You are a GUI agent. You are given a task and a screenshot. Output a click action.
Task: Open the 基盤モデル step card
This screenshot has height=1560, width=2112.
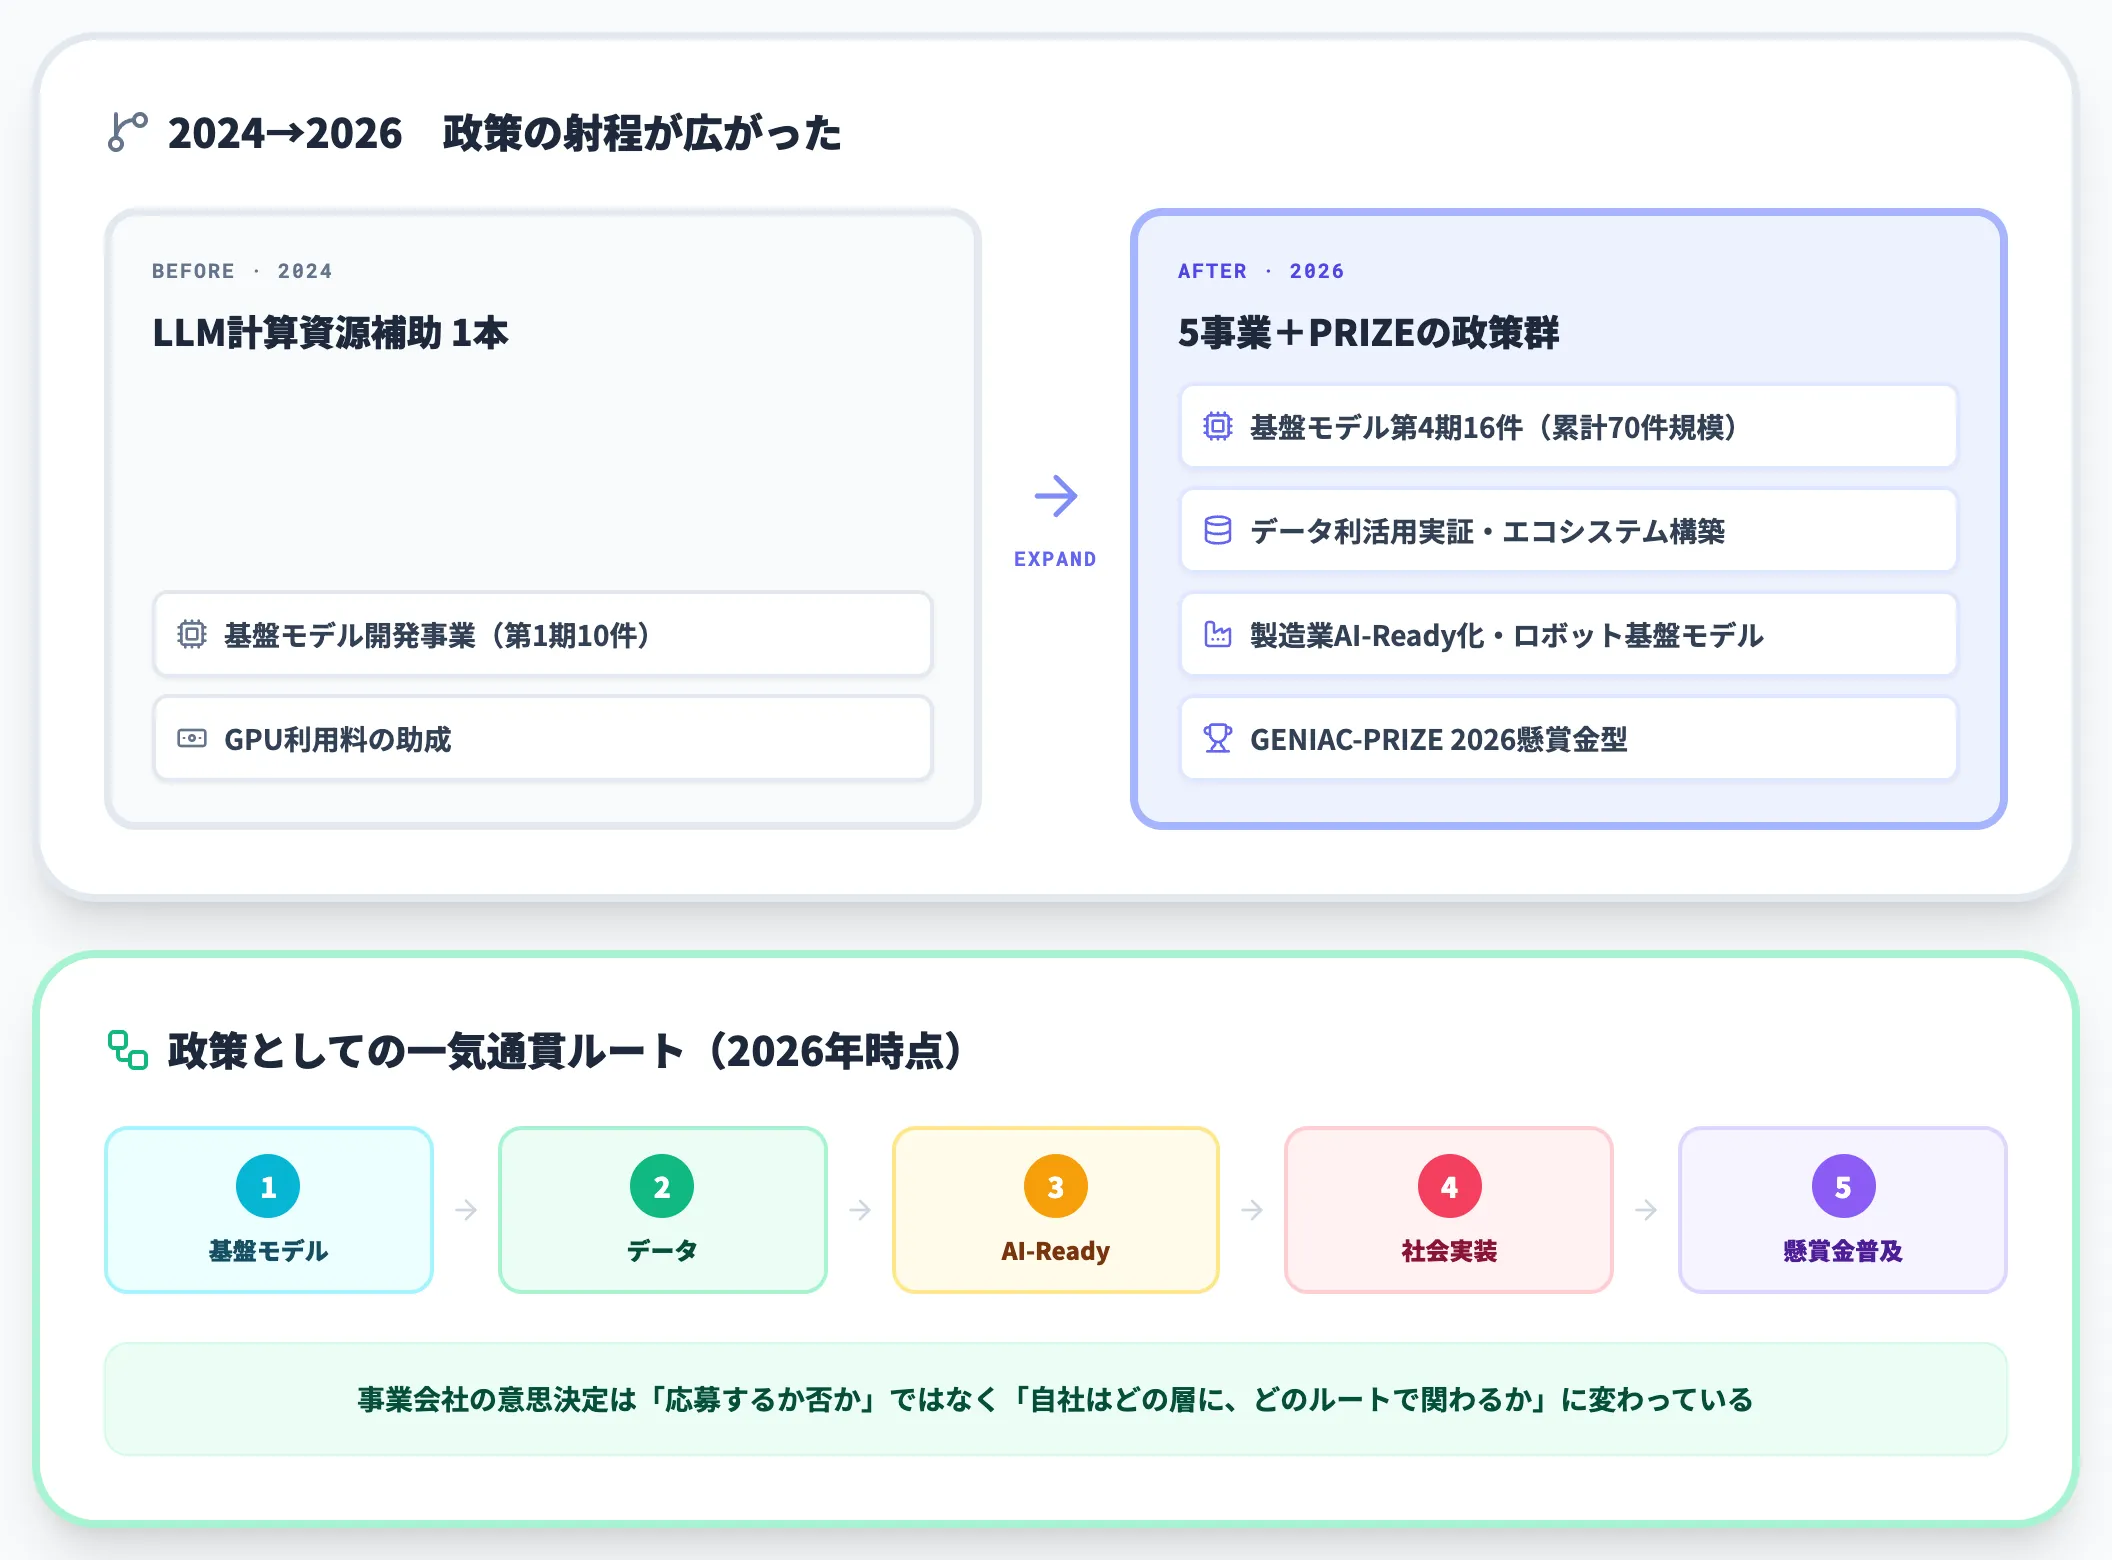(269, 1210)
